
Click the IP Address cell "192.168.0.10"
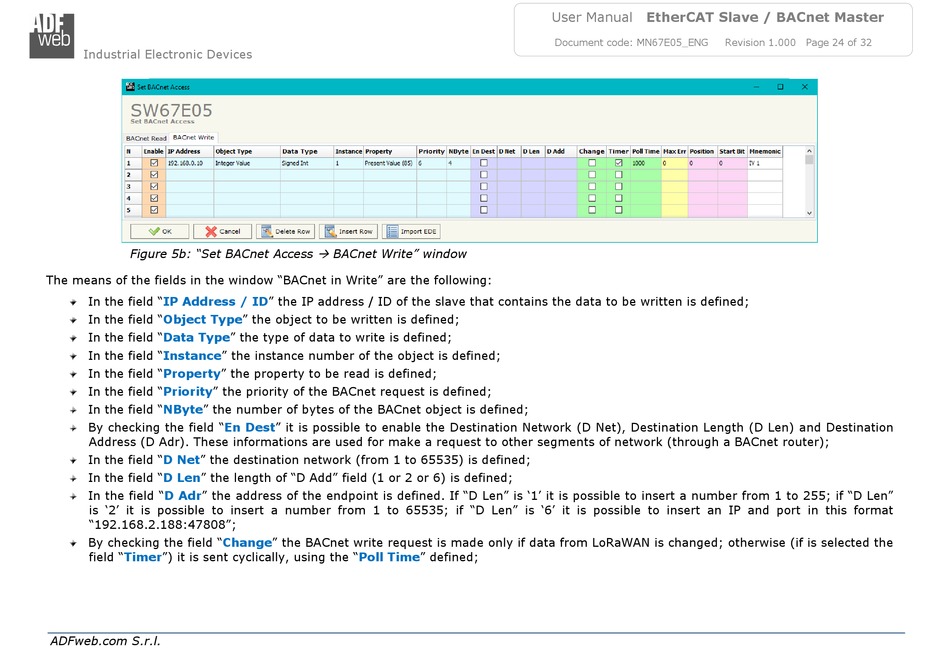(190, 163)
